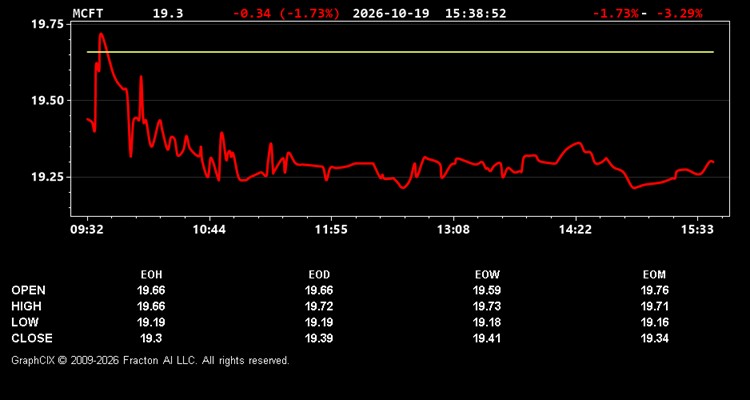Click the 10:44 time axis label
The height and width of the screenshot is (400, 750).
(209, 230)
